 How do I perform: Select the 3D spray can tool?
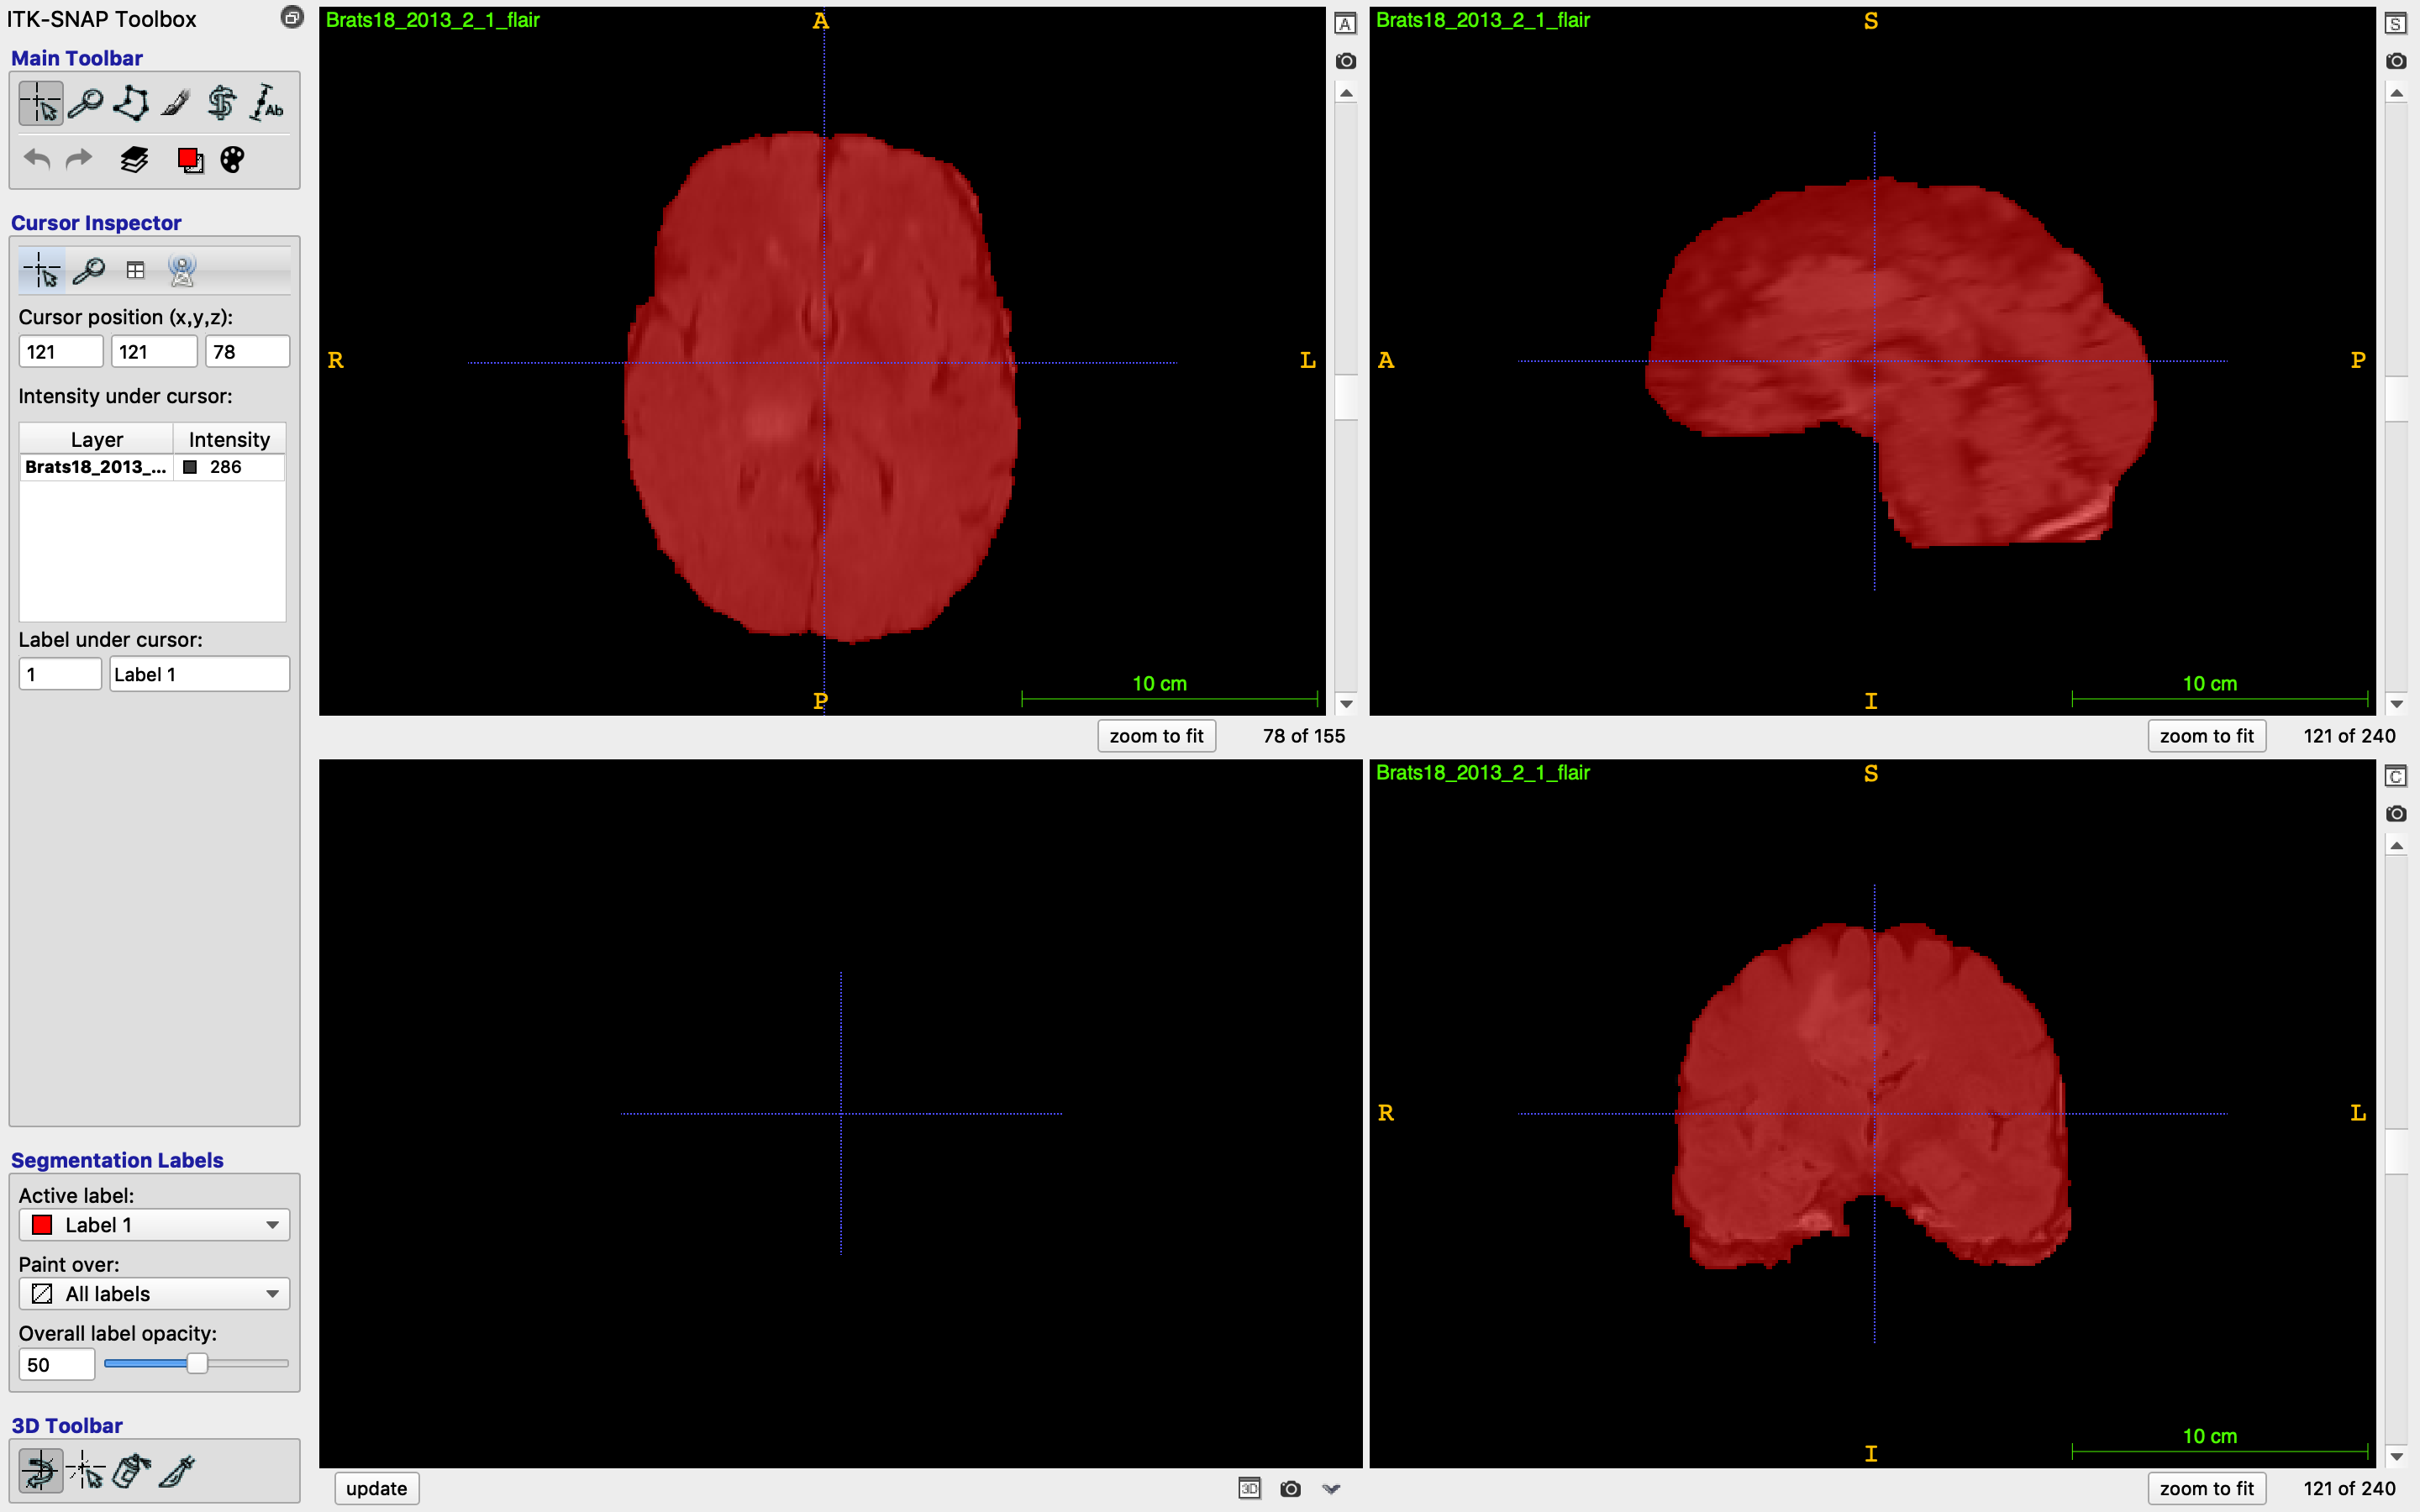point(131,1471)
